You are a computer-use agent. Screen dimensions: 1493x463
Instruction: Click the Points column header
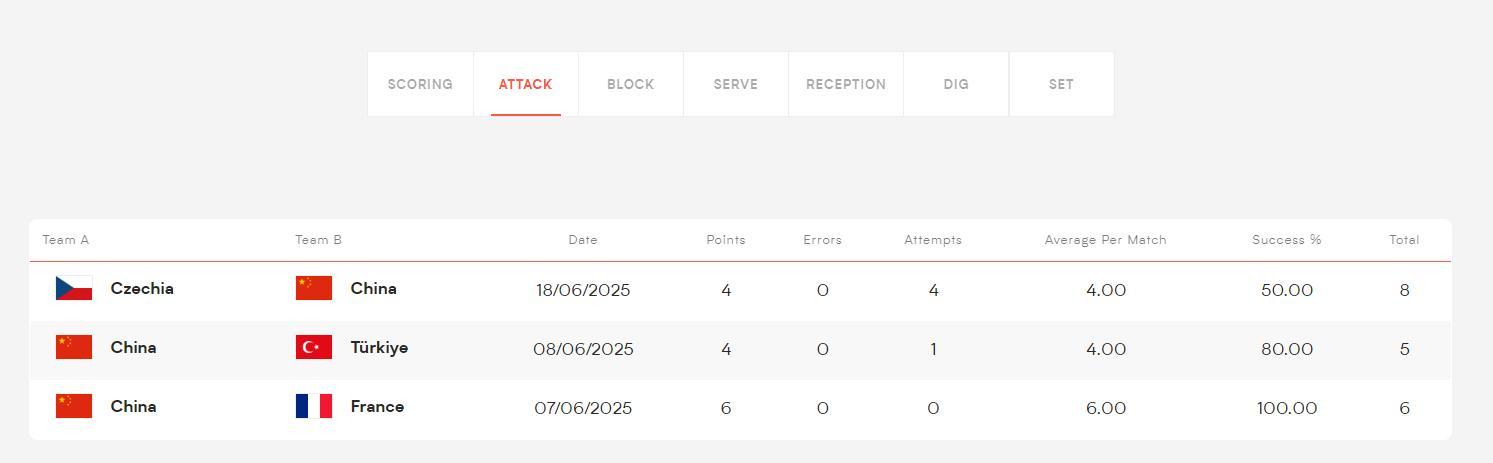725,240
